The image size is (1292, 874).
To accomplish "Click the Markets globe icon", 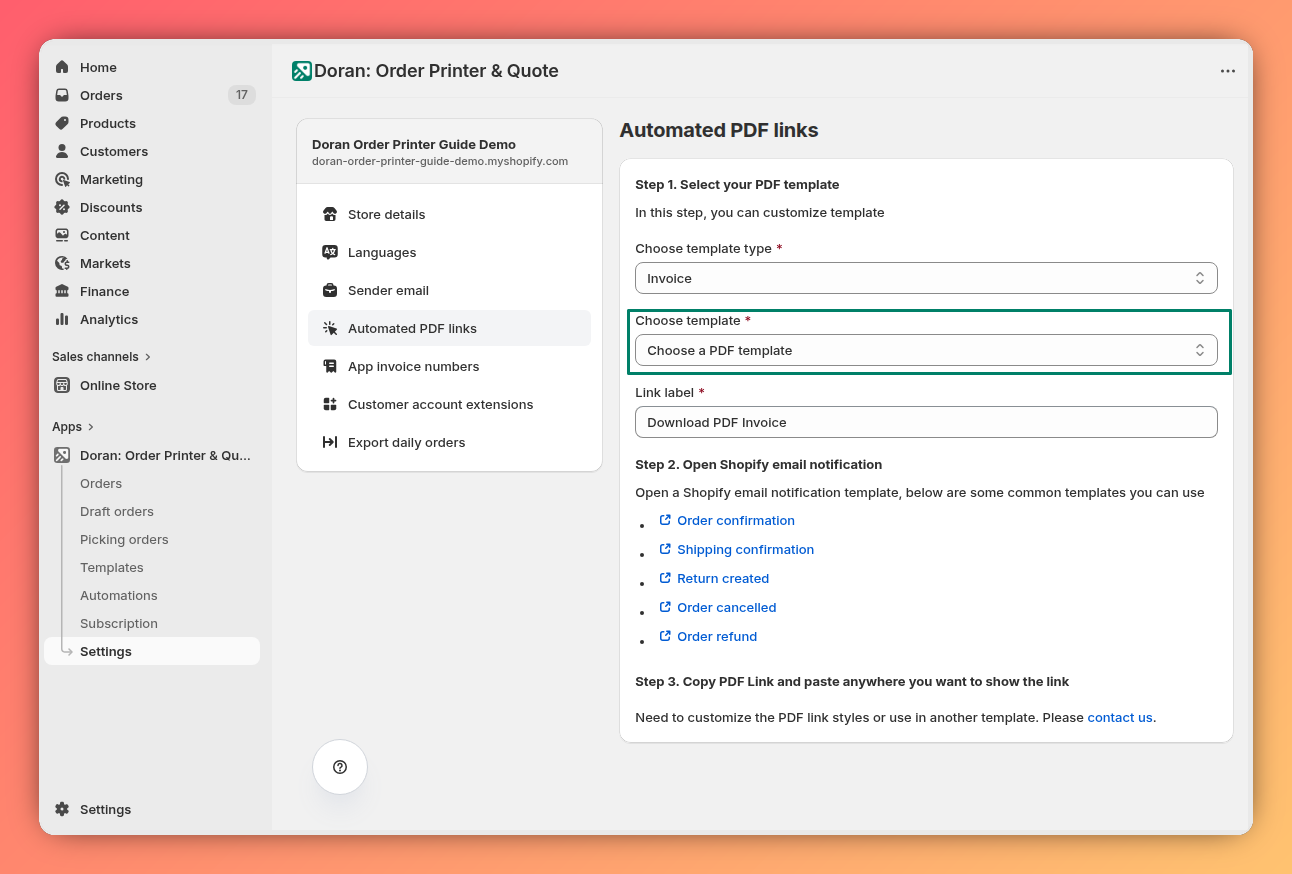I will [62, 263].
